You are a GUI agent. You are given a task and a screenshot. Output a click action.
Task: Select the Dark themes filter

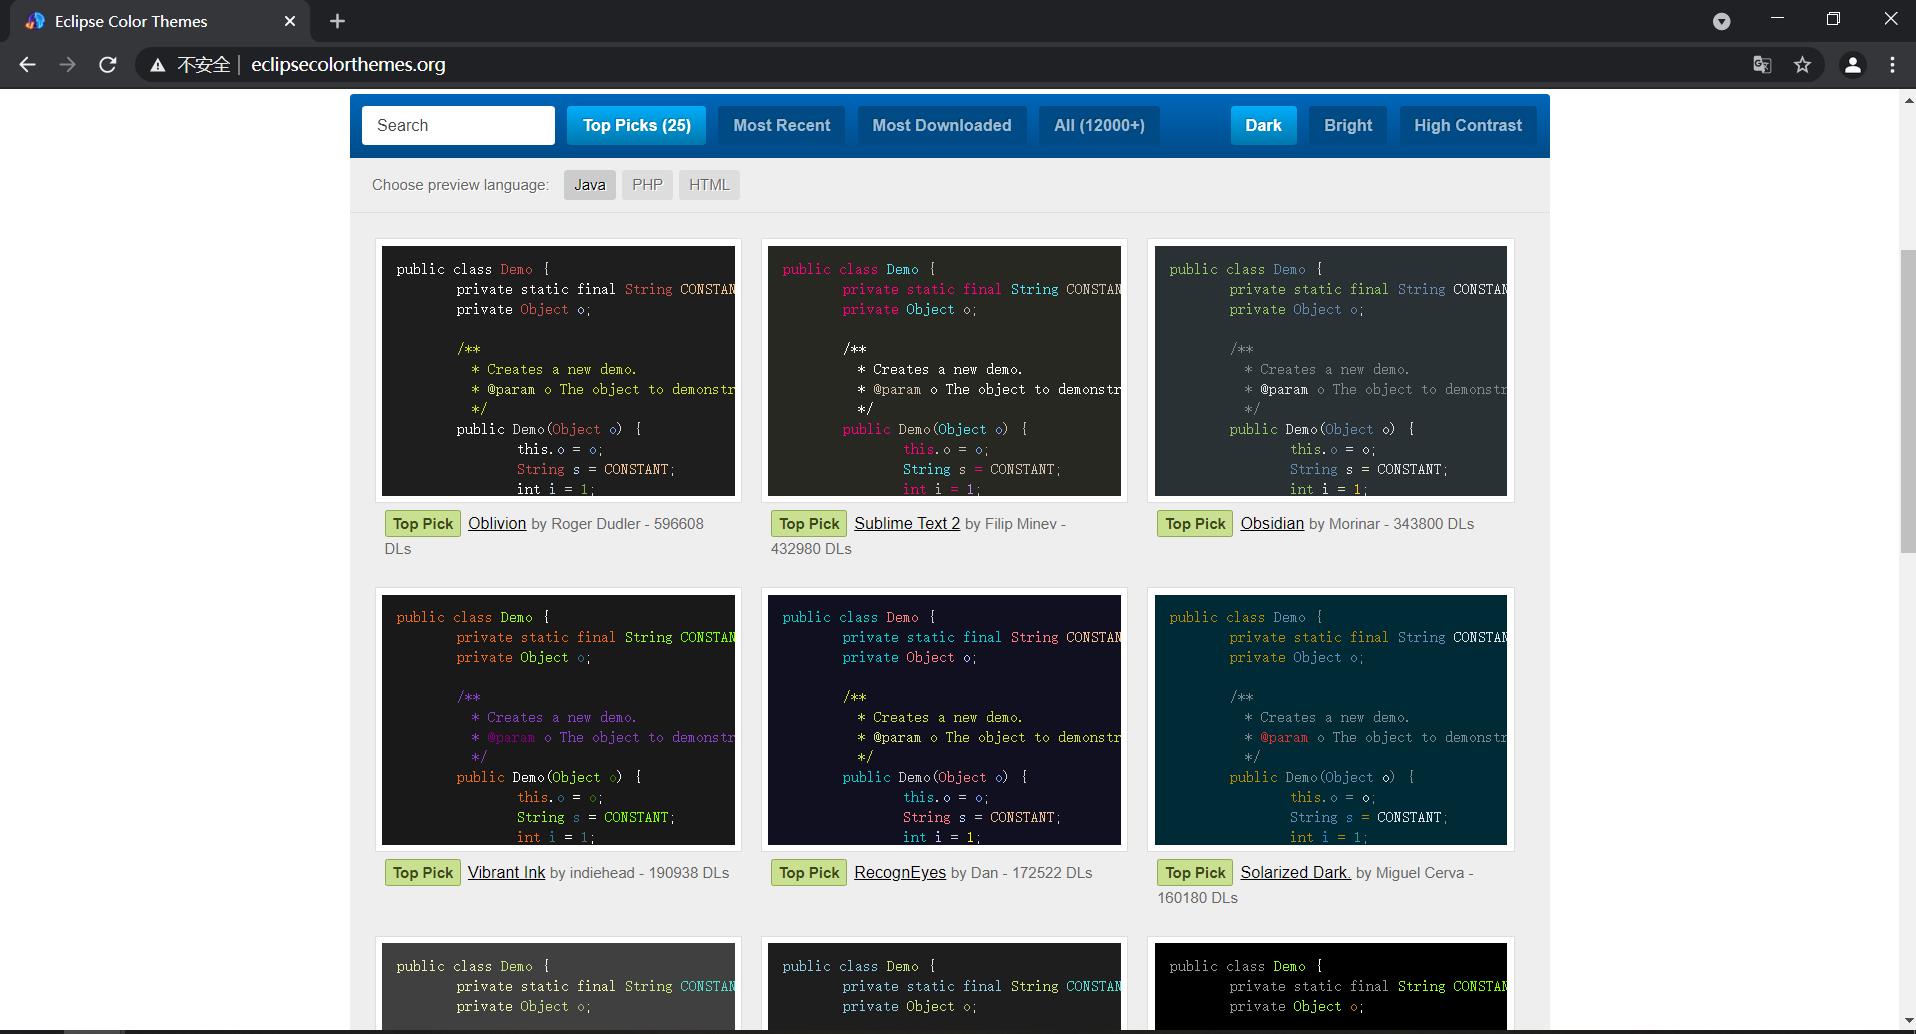point(1263,125)
